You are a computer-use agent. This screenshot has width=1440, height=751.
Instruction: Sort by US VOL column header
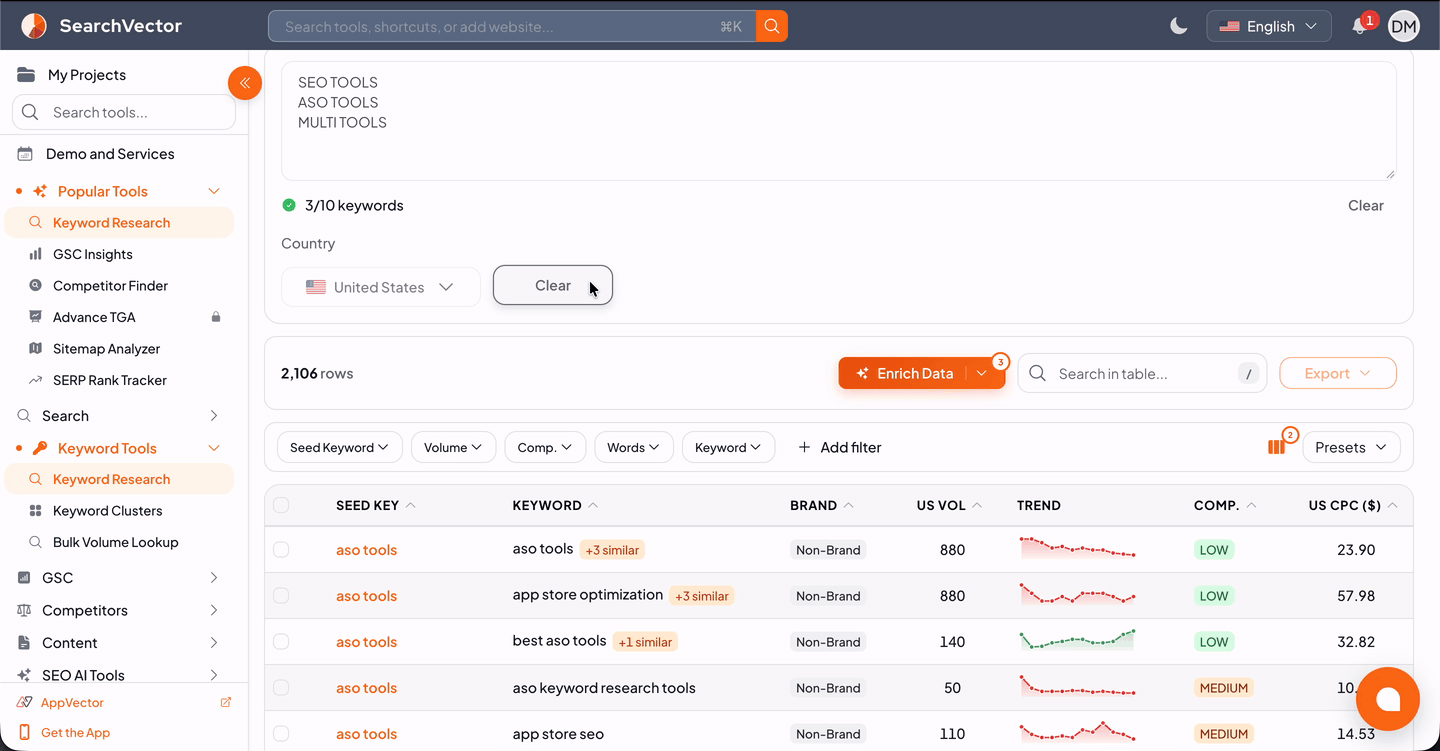[948, 505]
